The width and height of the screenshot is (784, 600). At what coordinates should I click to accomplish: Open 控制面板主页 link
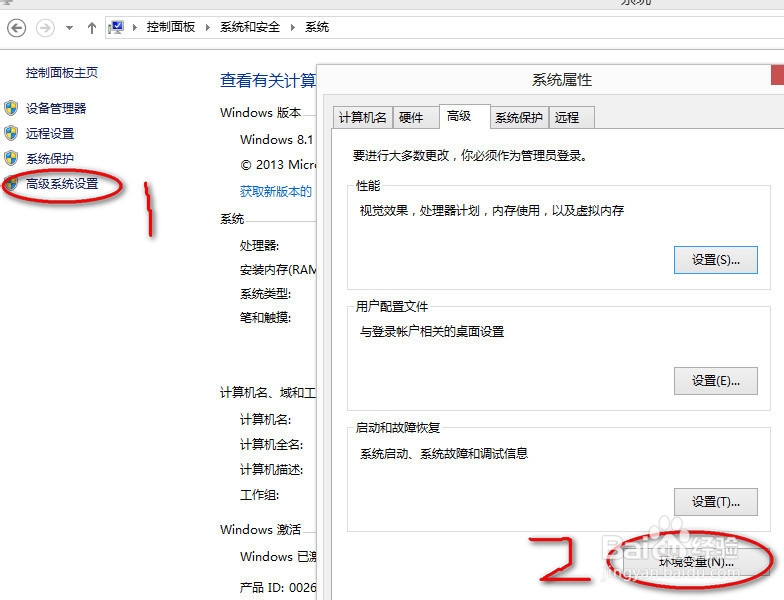tap(62, 72)
